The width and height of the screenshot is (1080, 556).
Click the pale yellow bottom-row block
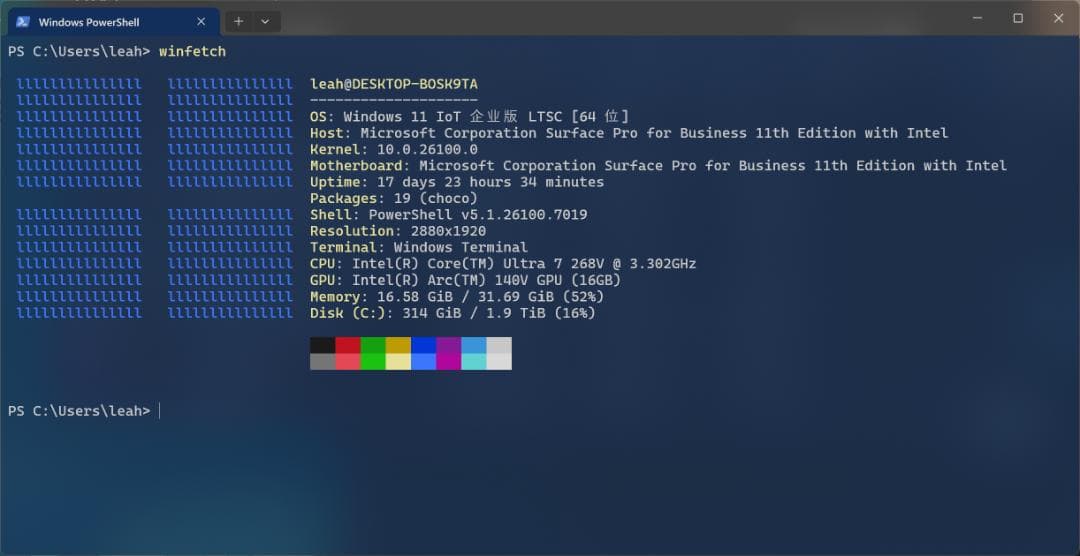click(398, 362)
